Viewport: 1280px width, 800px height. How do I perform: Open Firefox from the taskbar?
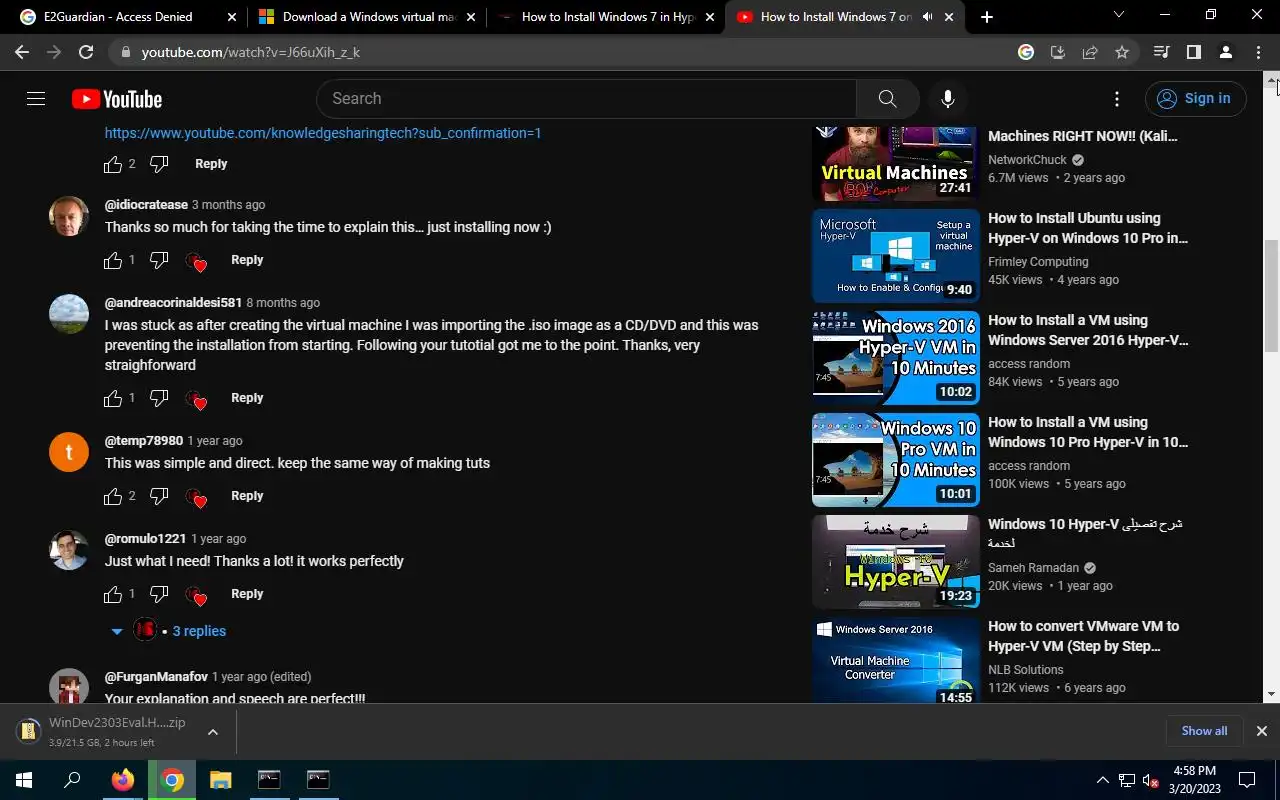[122, 780]
